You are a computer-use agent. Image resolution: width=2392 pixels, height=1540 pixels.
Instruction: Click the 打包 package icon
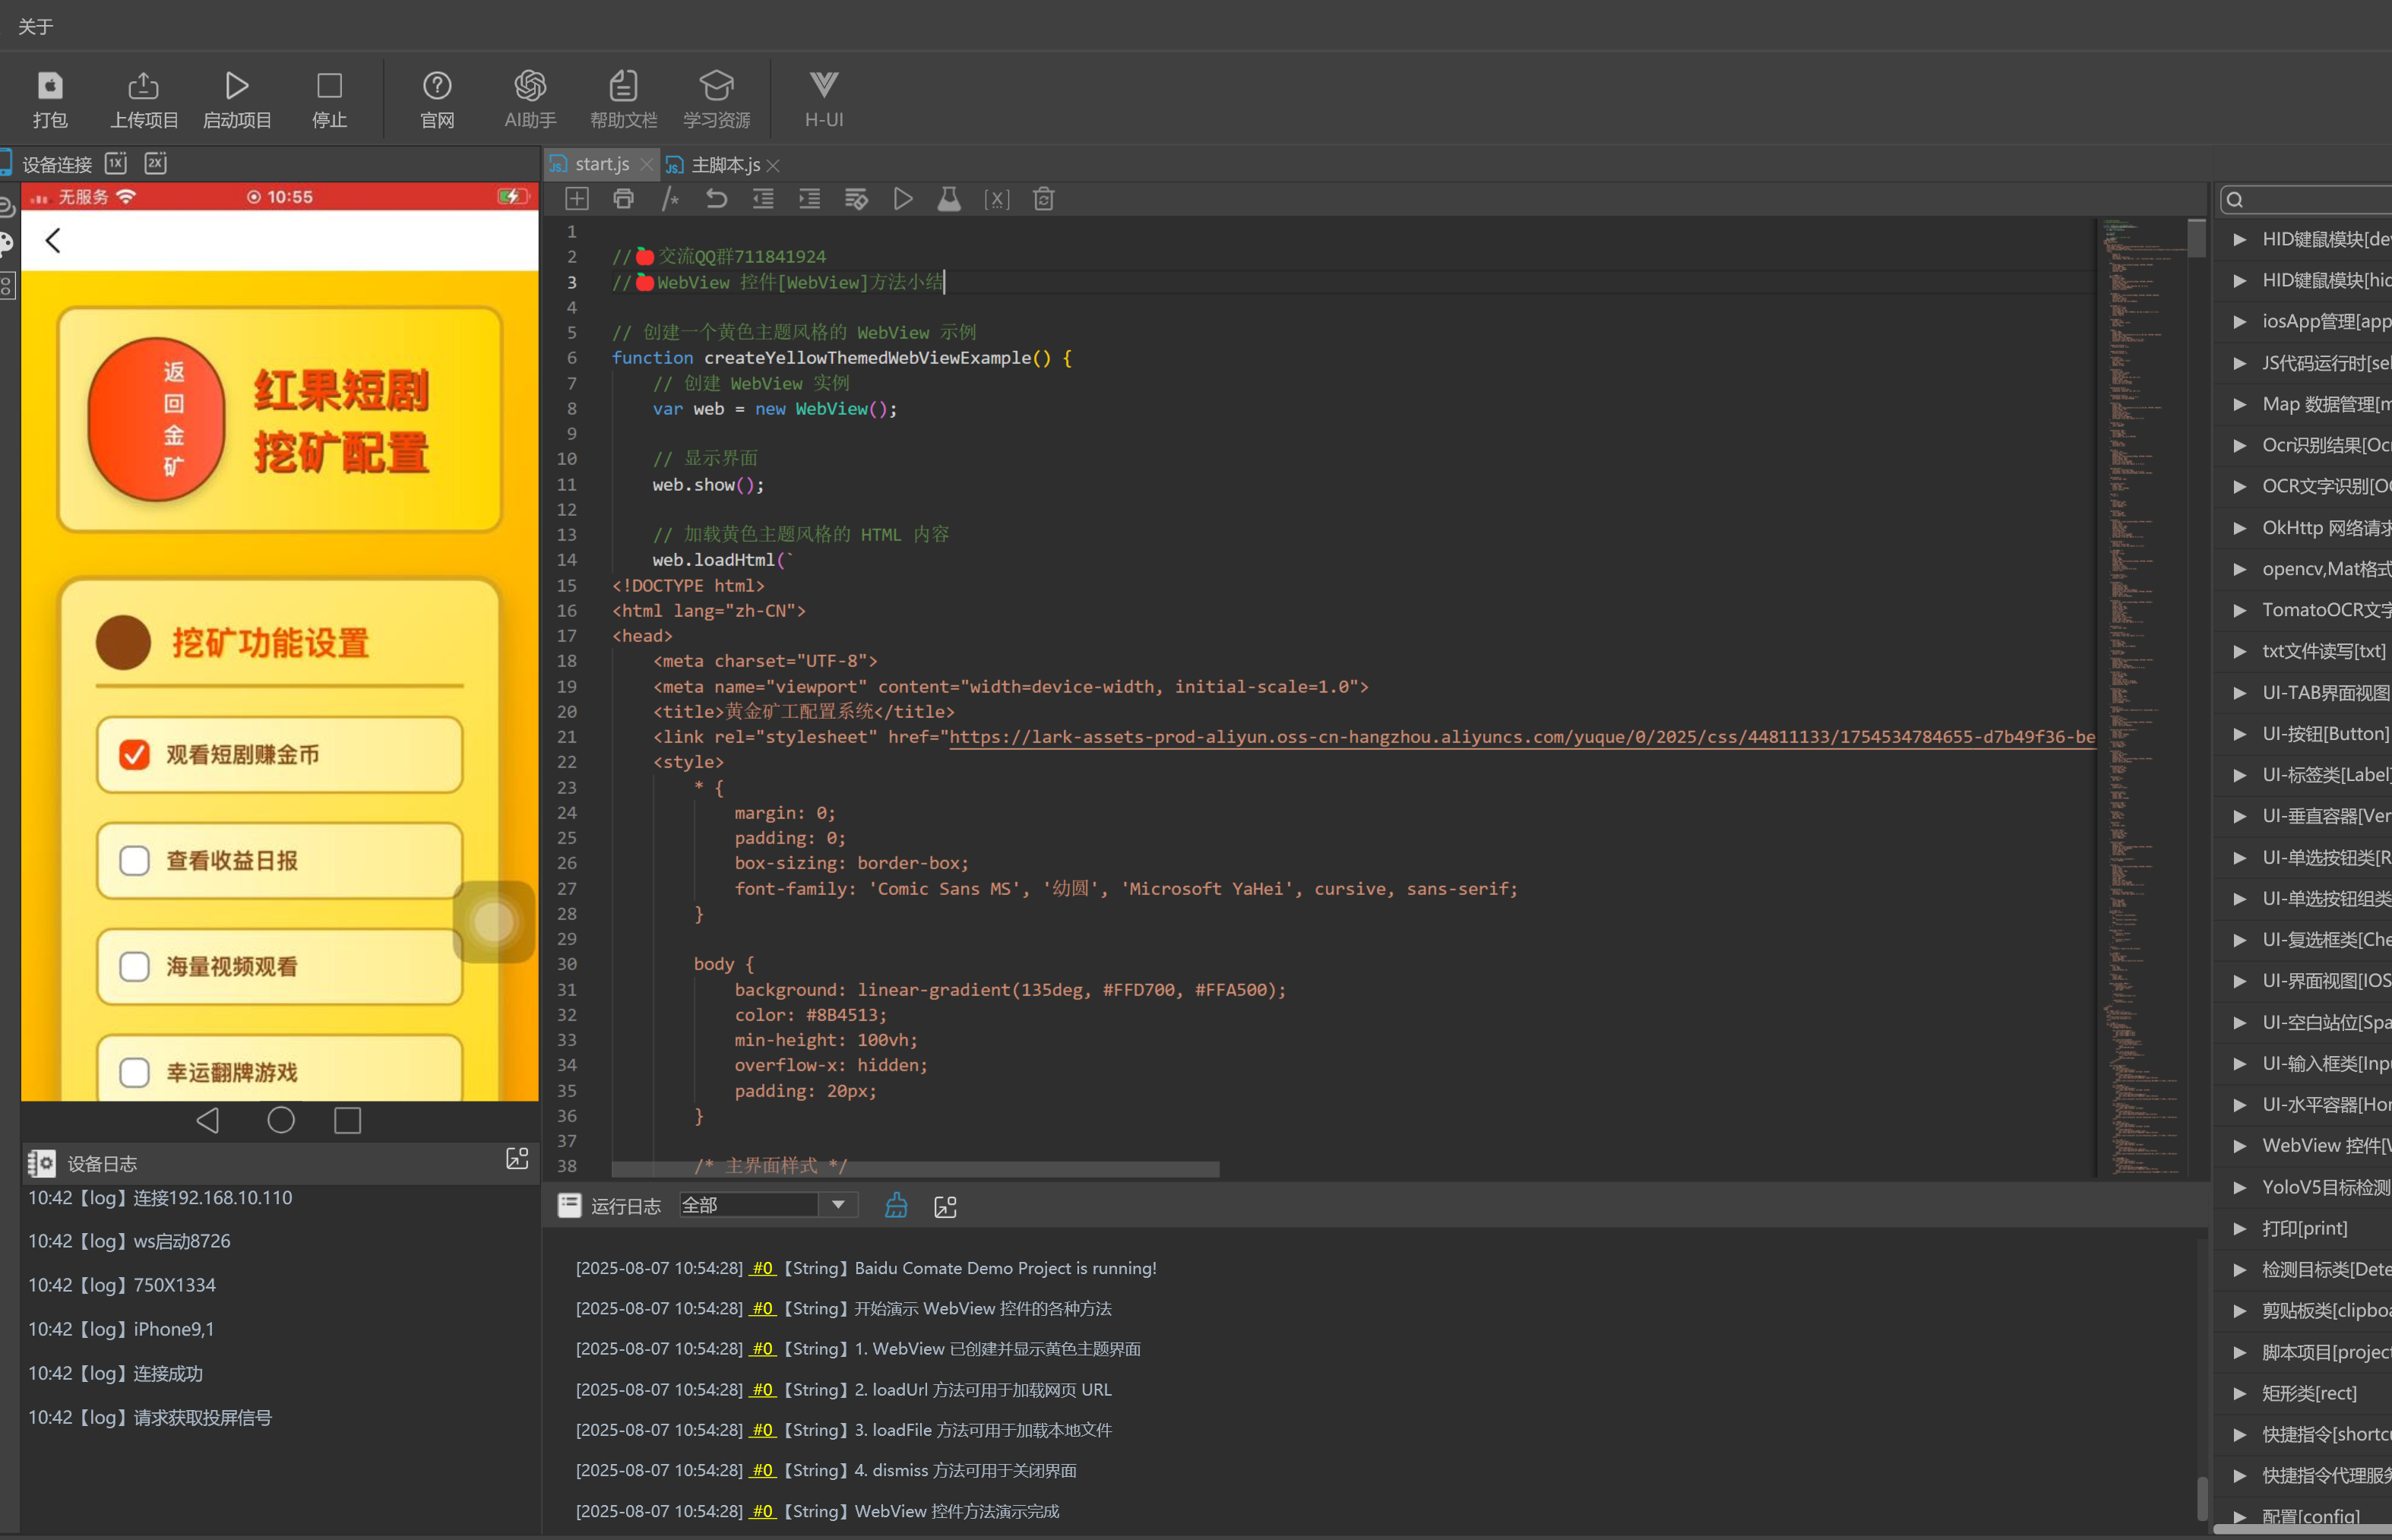49,99
